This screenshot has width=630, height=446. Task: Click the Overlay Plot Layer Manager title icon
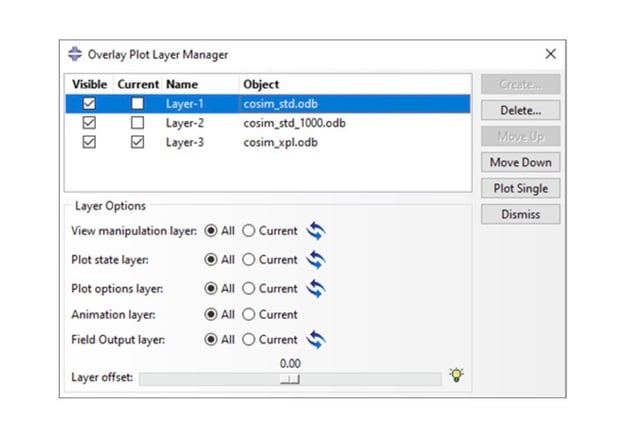pos(76,54)
